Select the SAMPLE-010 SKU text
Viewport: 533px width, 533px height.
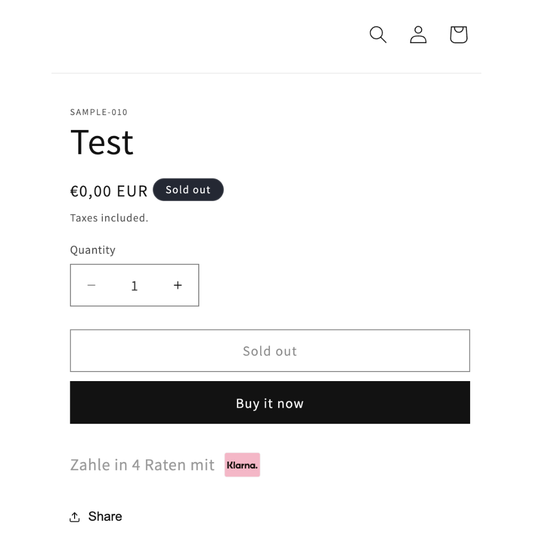point(99,112)
